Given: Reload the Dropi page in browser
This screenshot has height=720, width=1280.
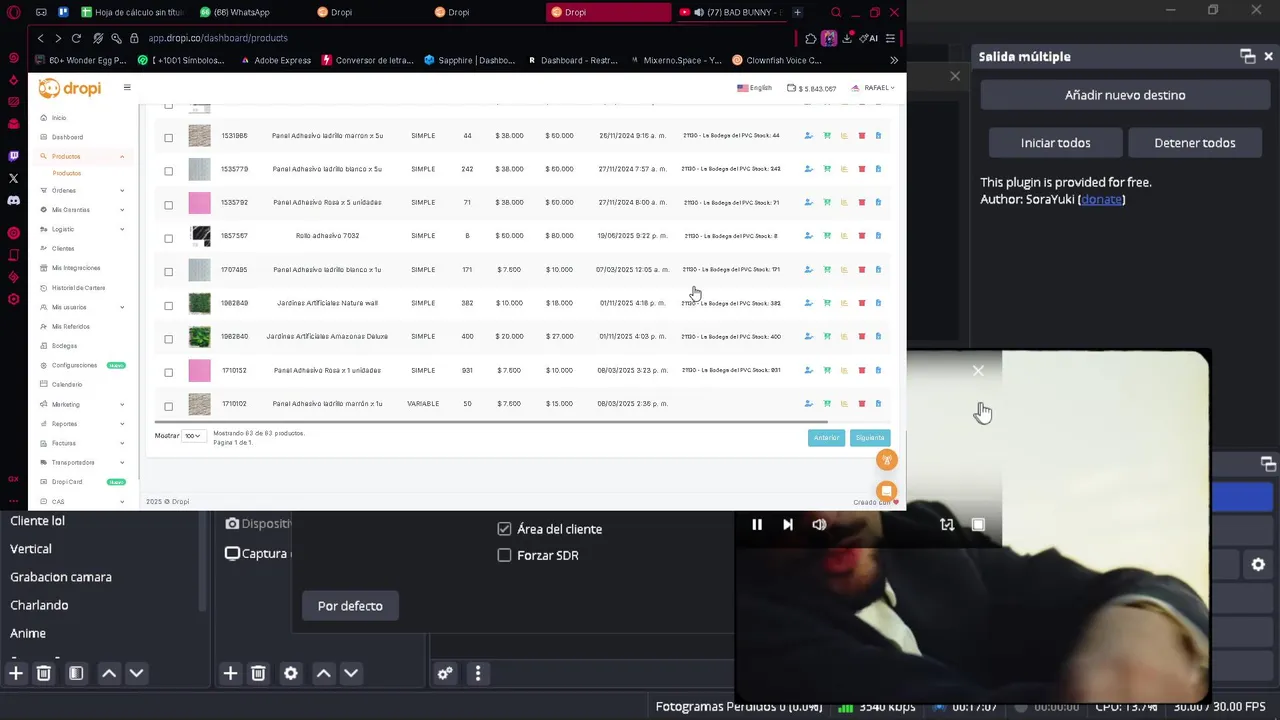Looking at the screenshot, I should click(x=76, y=38).
